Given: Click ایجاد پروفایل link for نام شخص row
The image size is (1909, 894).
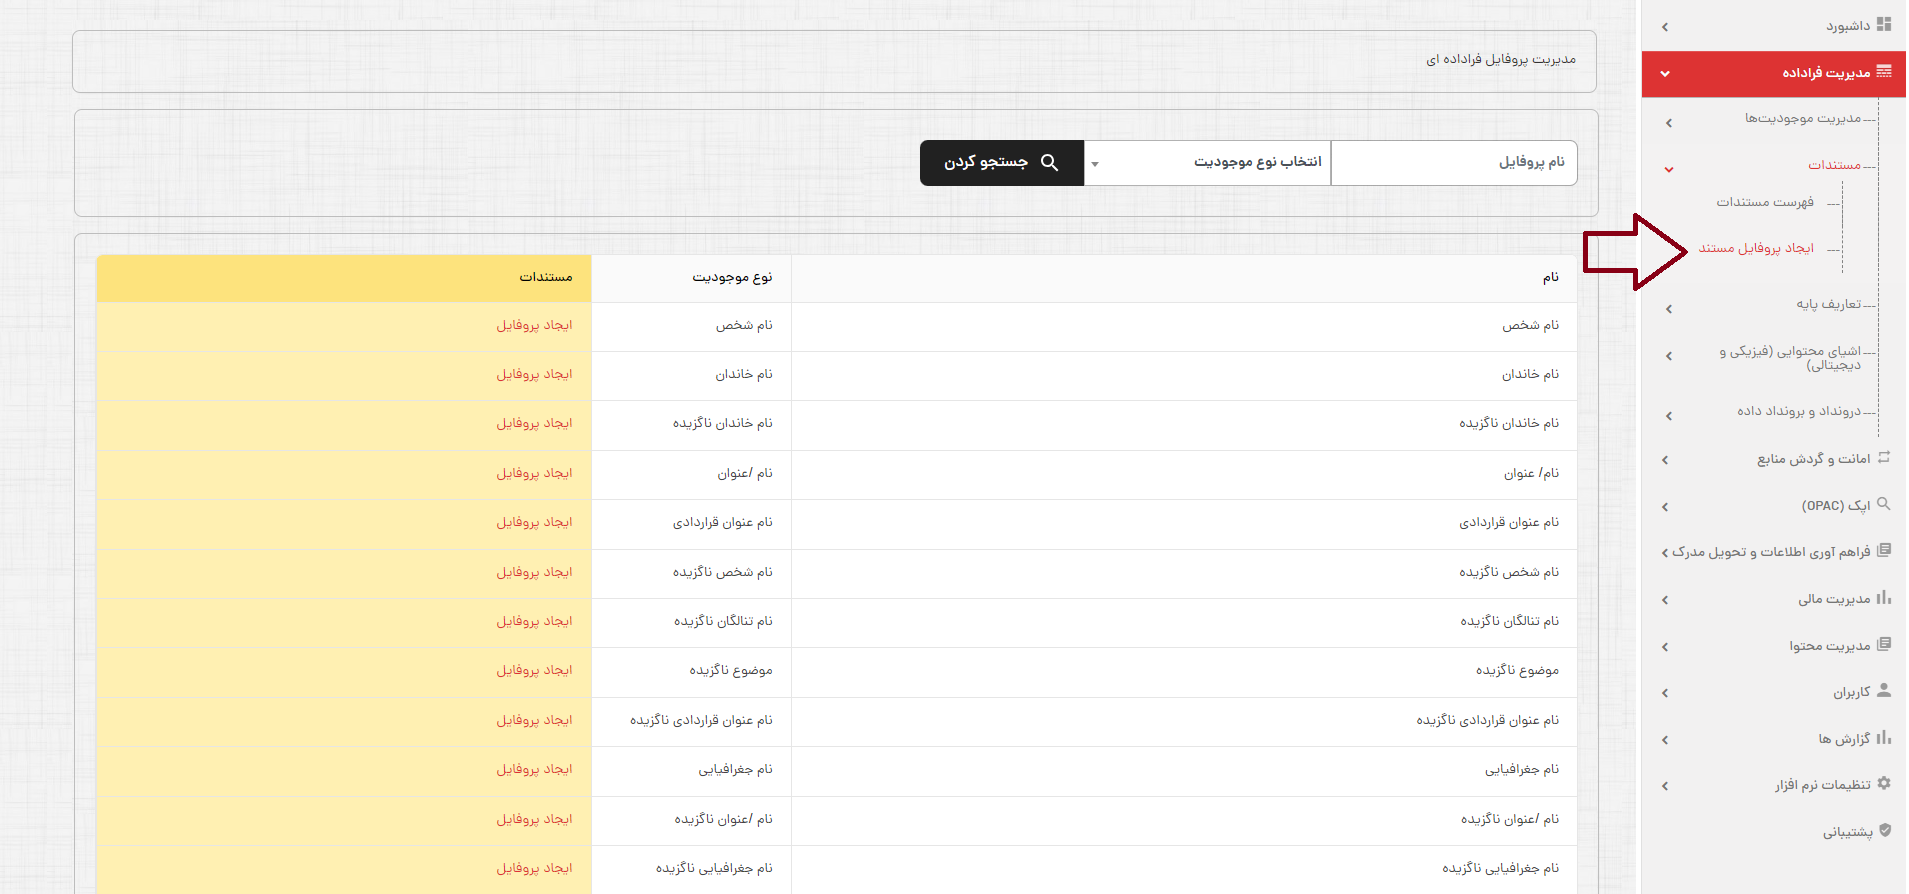Looking at the screenshot, I should pyautogui.click(x=535, y=326).
